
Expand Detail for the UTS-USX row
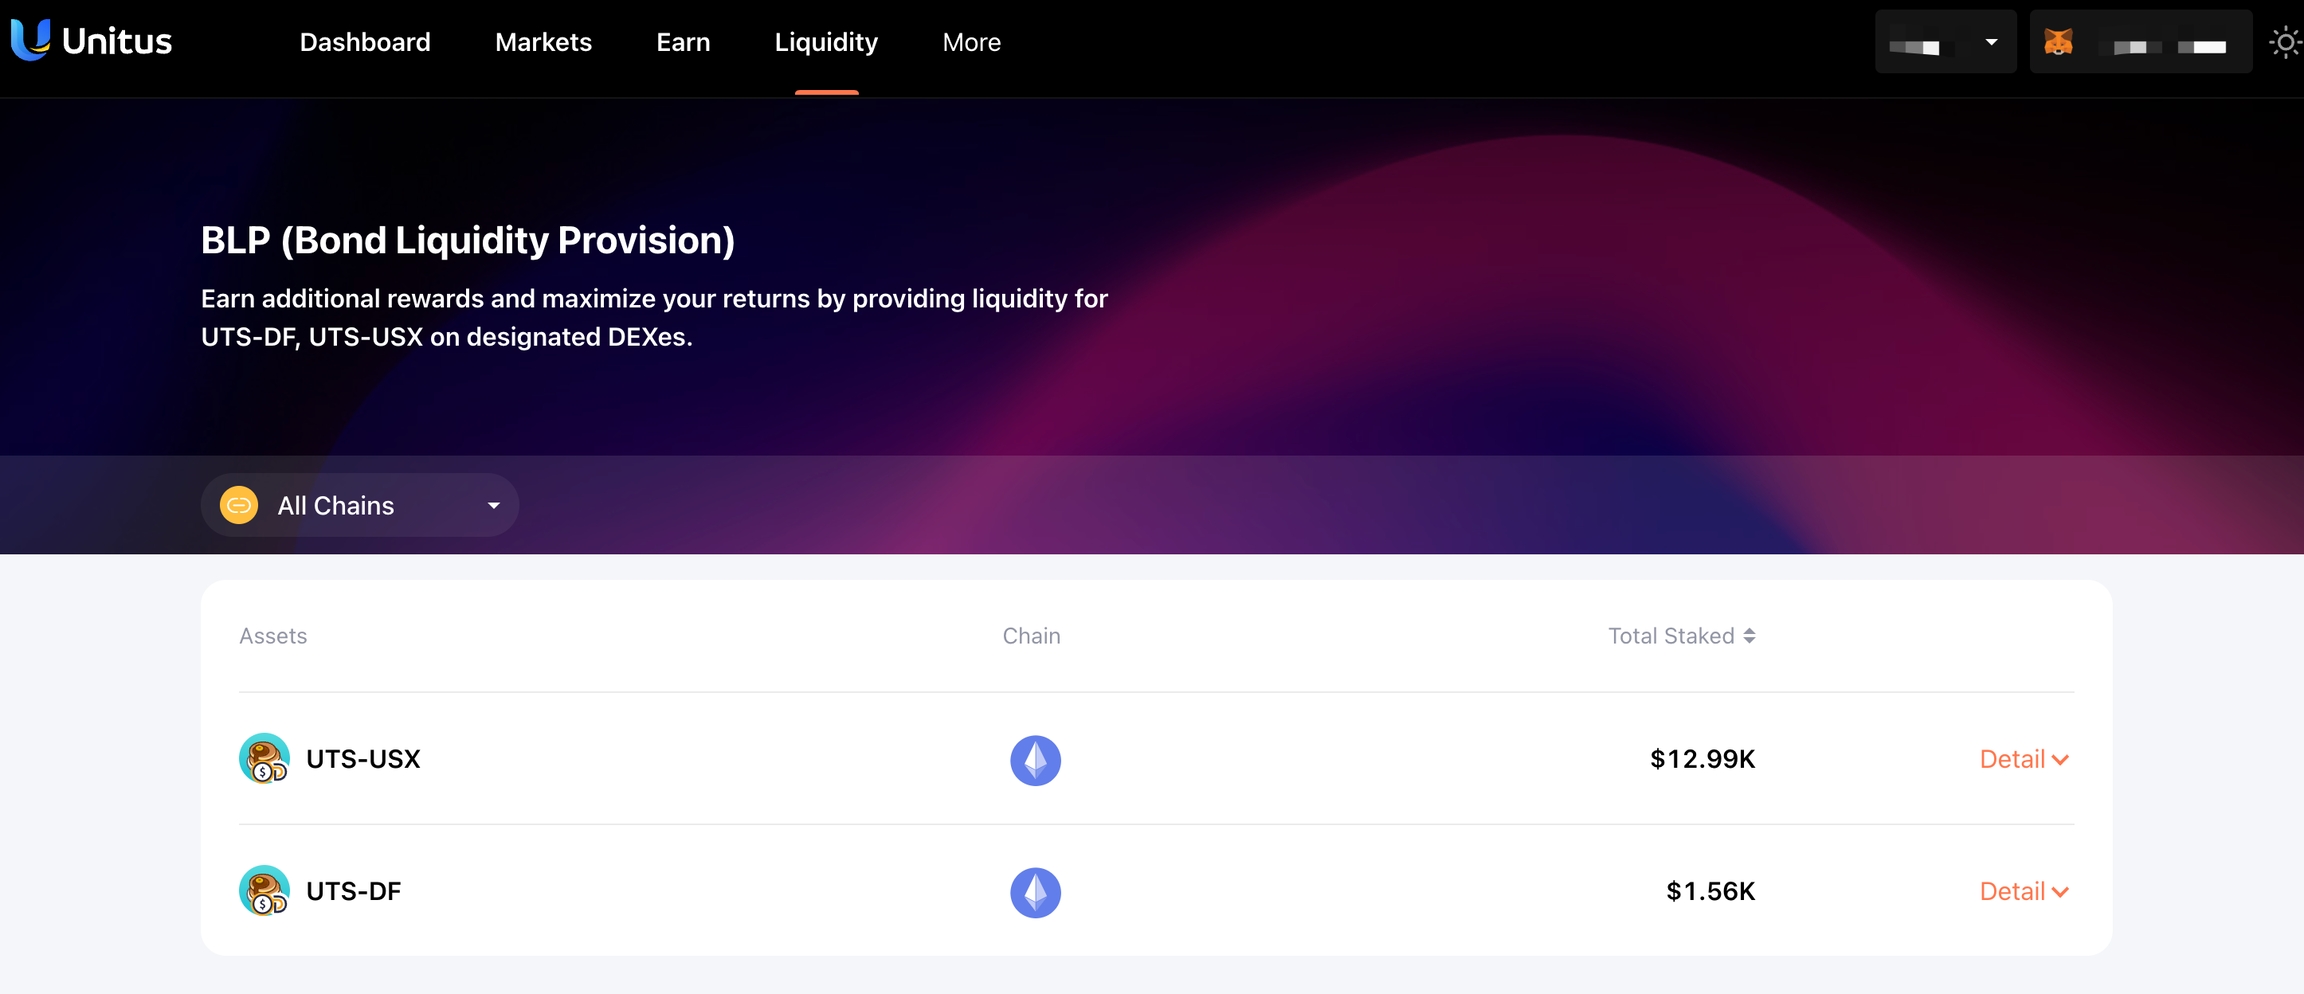click(2023, 759)
